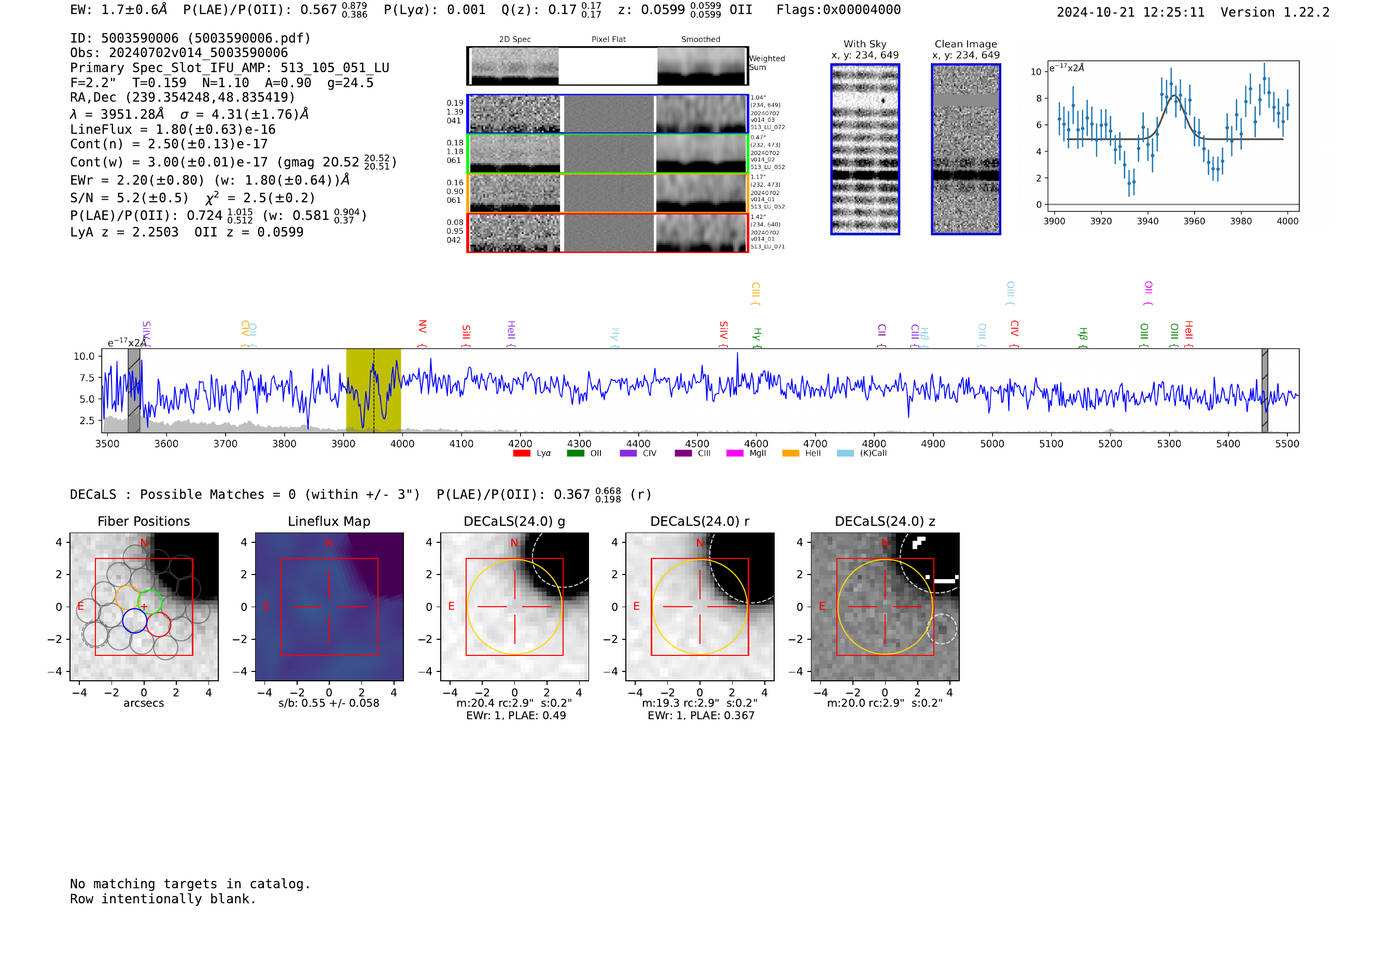Viewport: 1400px width, 953px height.
Task: Click the magenta OII line marker
Action: [x=1148, y=293]
